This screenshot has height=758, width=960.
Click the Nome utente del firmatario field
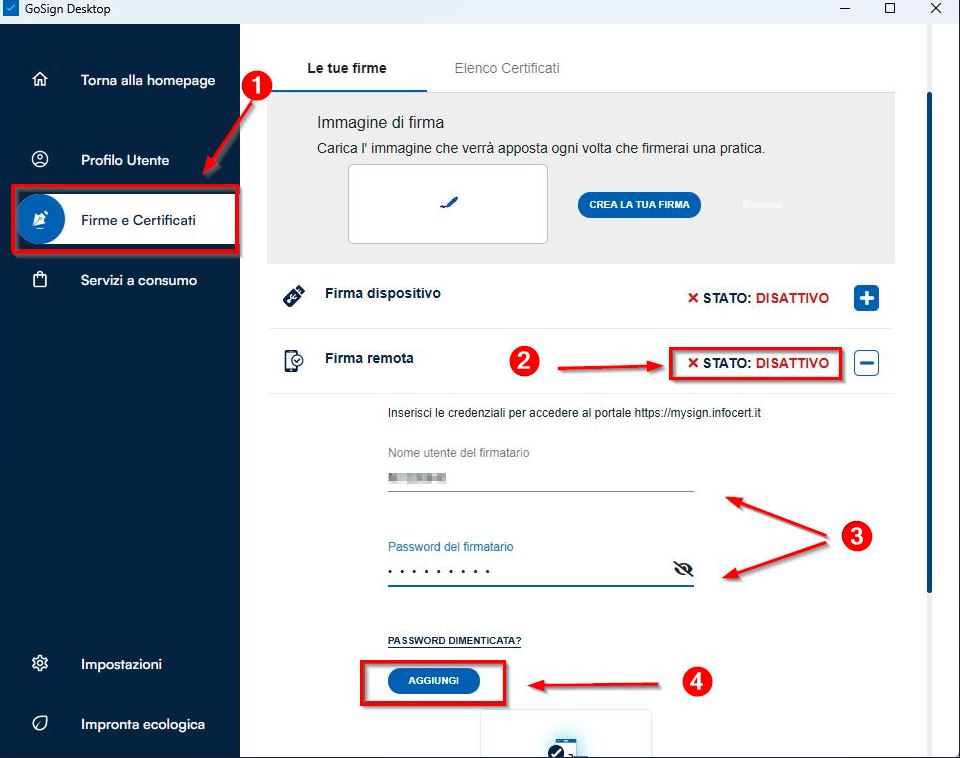[x=540, y=478]
